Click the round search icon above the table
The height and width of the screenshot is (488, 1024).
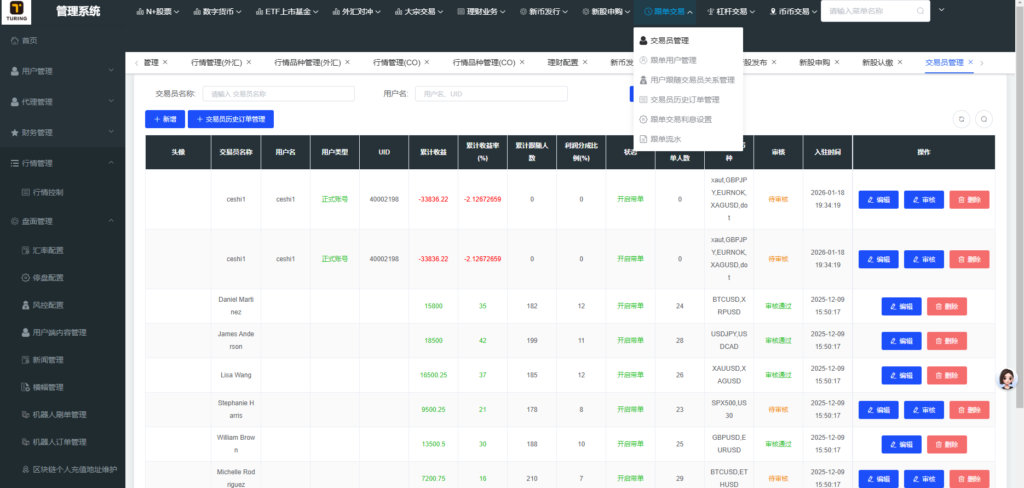coord(984,119)
